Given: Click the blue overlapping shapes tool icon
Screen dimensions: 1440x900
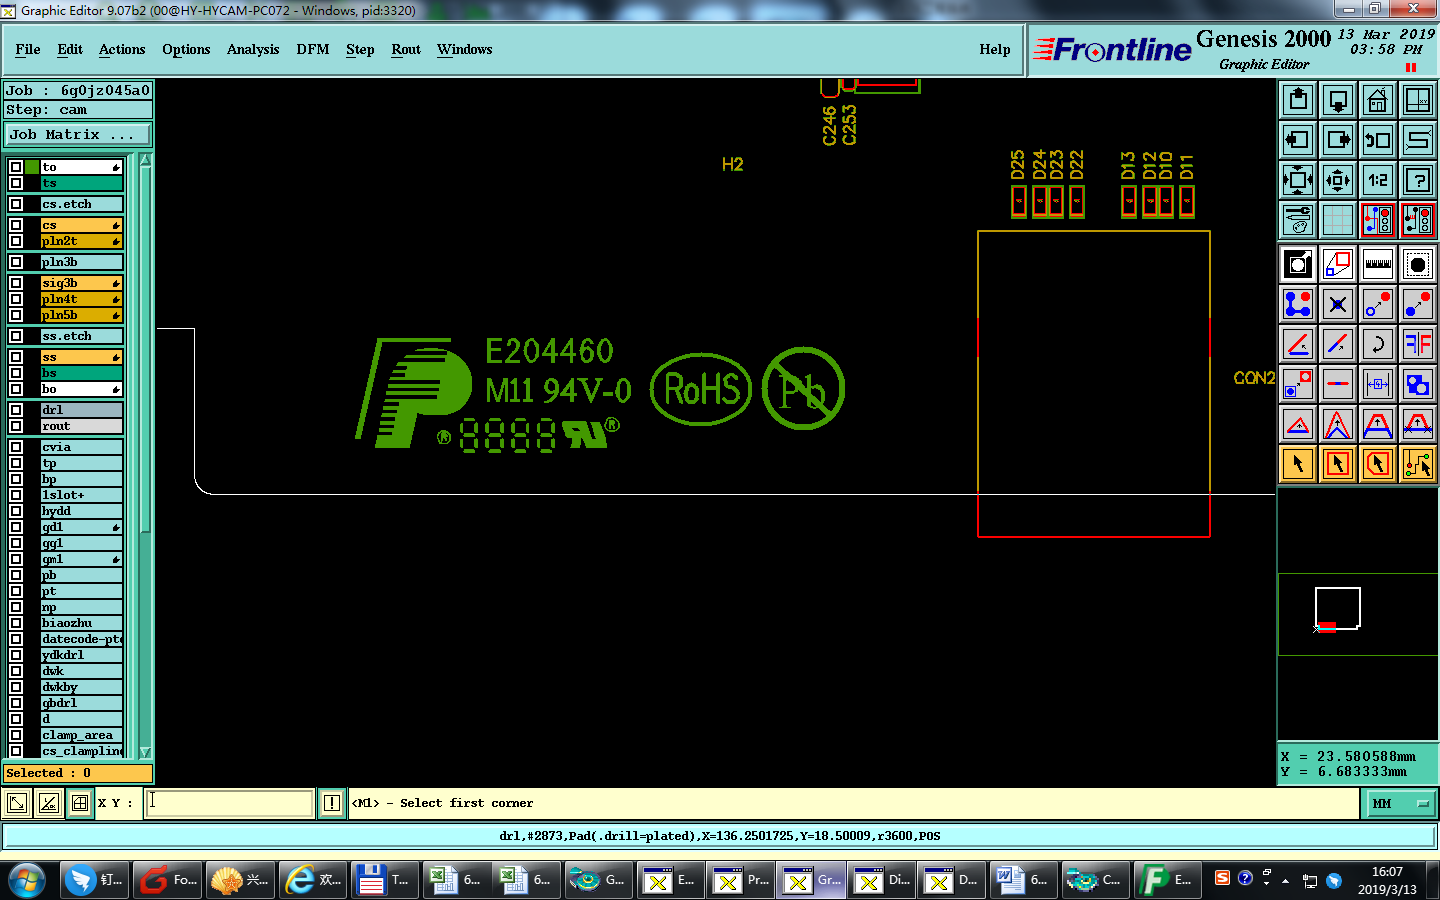Looking at the screenshot, I should coord(1418,384).
